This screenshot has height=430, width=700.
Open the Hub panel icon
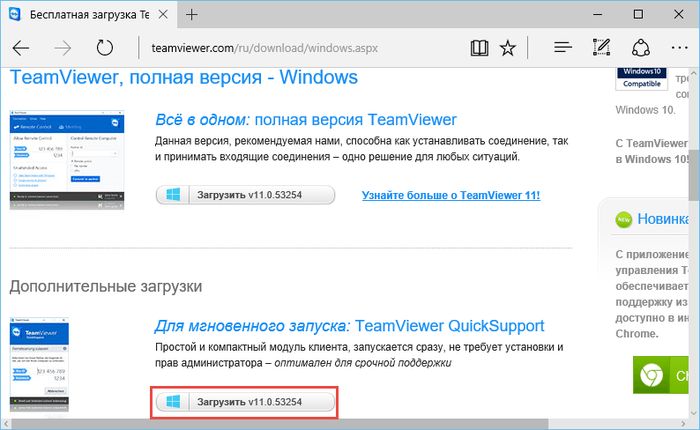[x=563, y=48]
